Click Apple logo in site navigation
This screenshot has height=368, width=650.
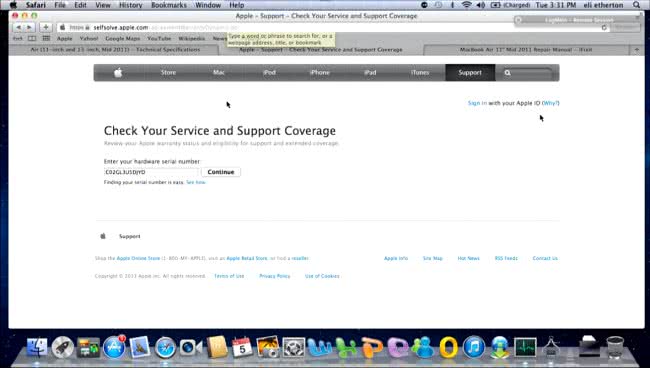coord(118,73)
